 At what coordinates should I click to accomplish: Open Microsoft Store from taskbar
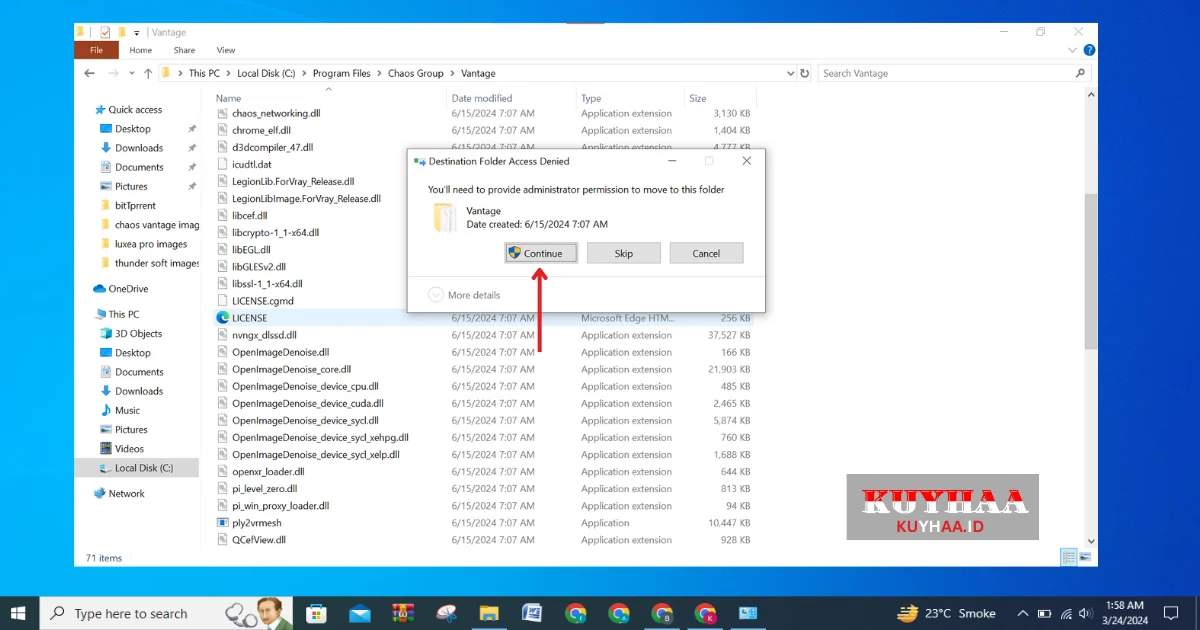click(x=316, y=613)
